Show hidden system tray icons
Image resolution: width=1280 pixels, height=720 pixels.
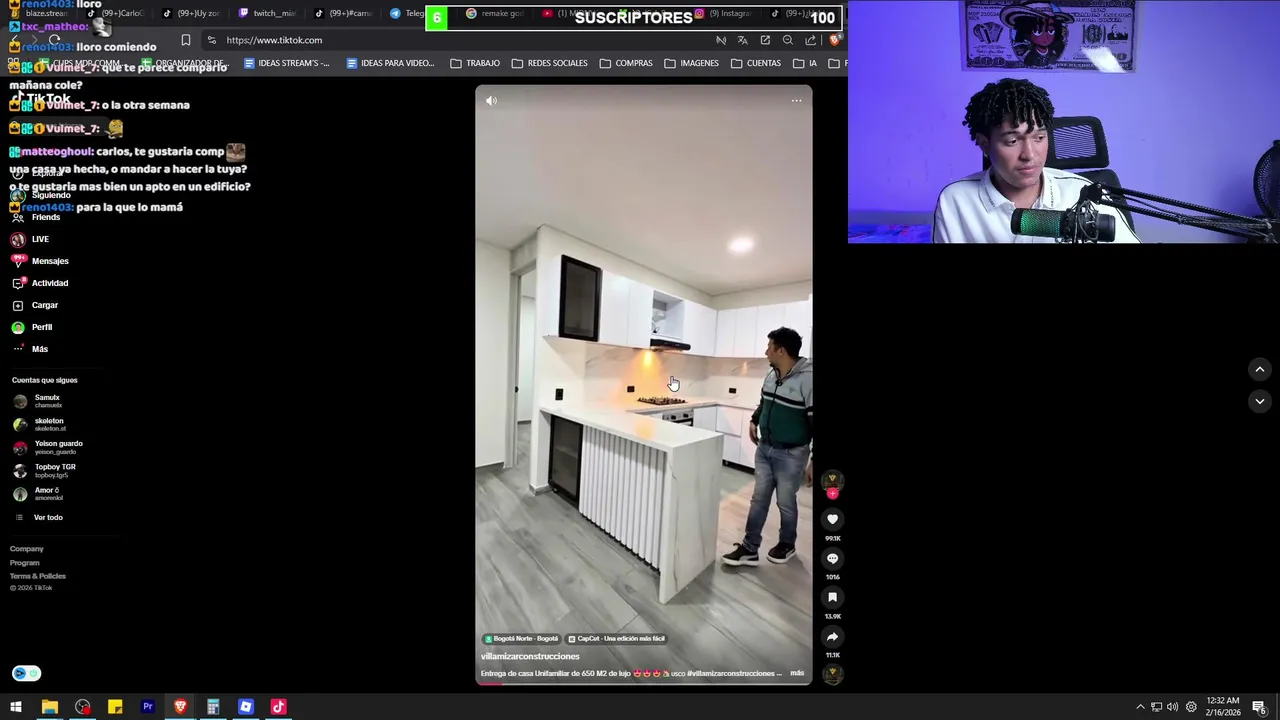coord(1140,707)
